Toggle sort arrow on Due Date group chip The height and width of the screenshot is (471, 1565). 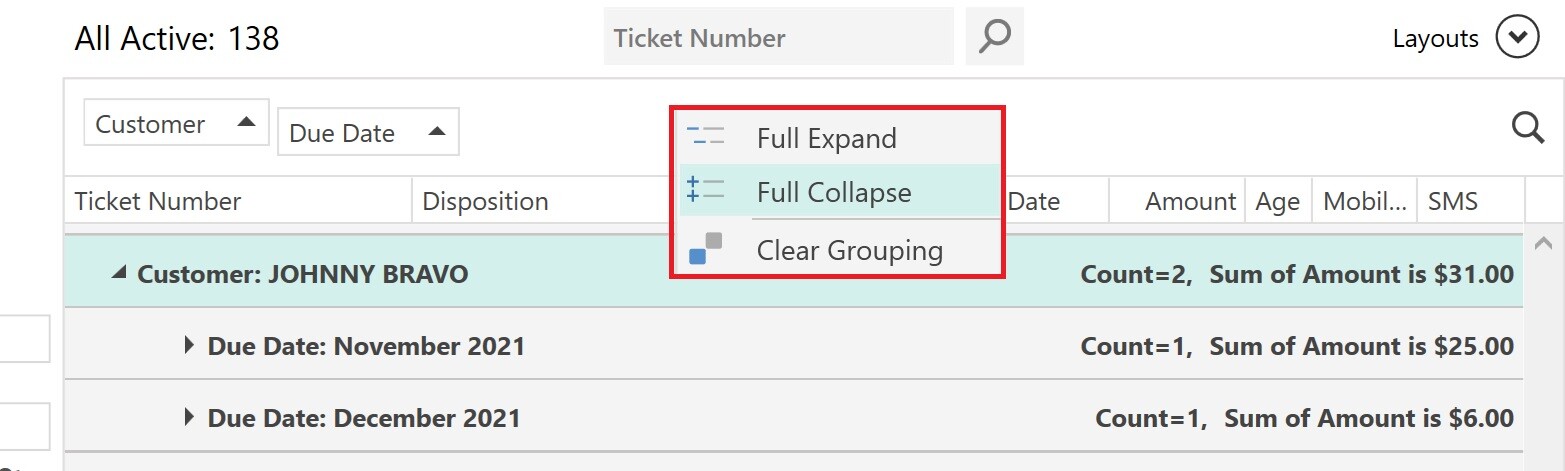click(x=436, y=132)
